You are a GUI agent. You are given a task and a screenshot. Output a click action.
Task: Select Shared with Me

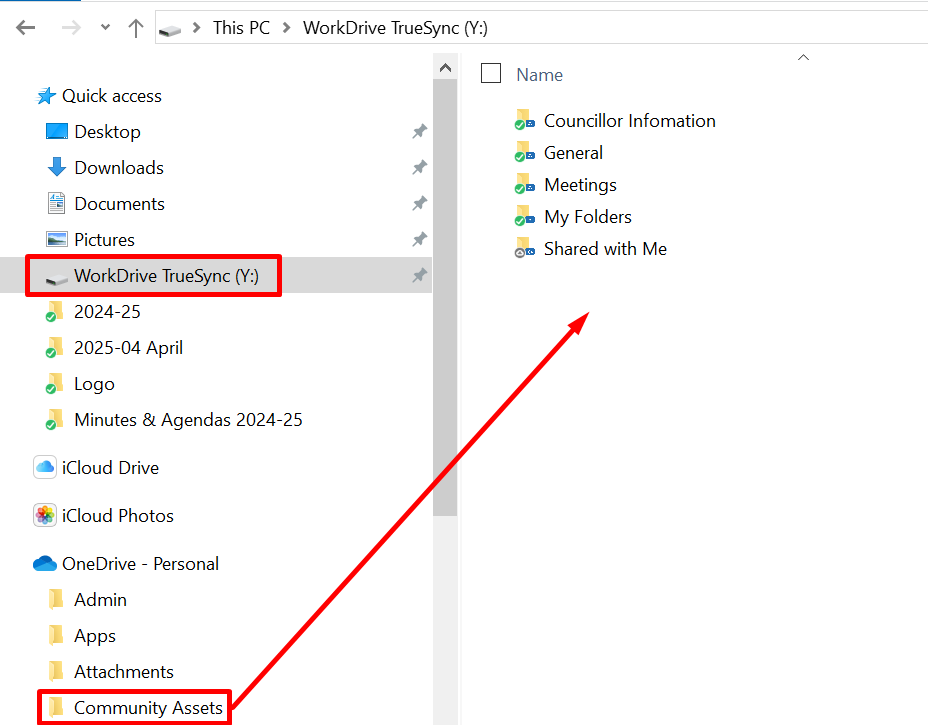click(x=605, y=249)
